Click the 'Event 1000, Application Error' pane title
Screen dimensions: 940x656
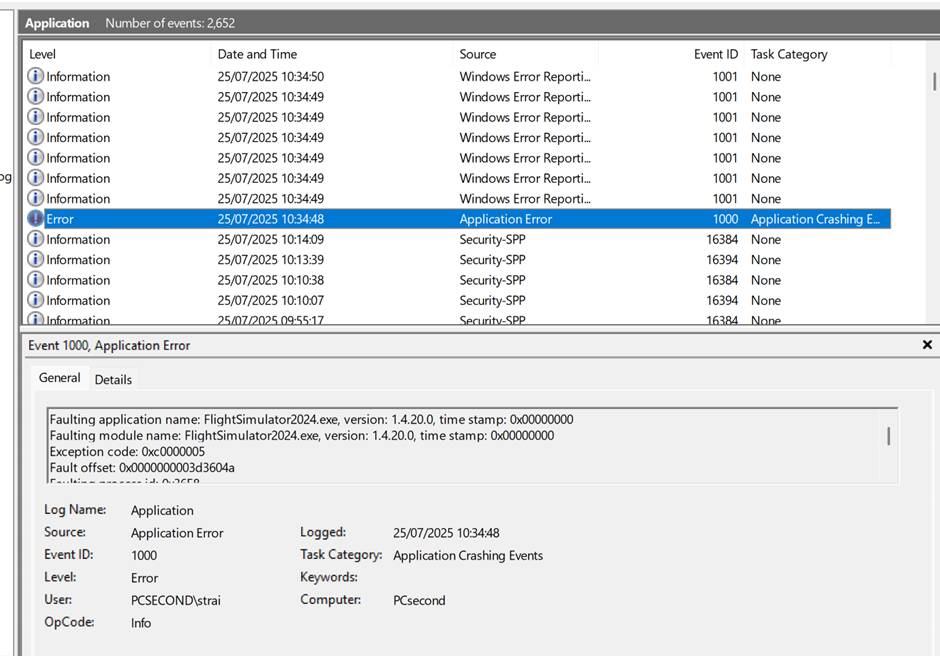point(109,345)
